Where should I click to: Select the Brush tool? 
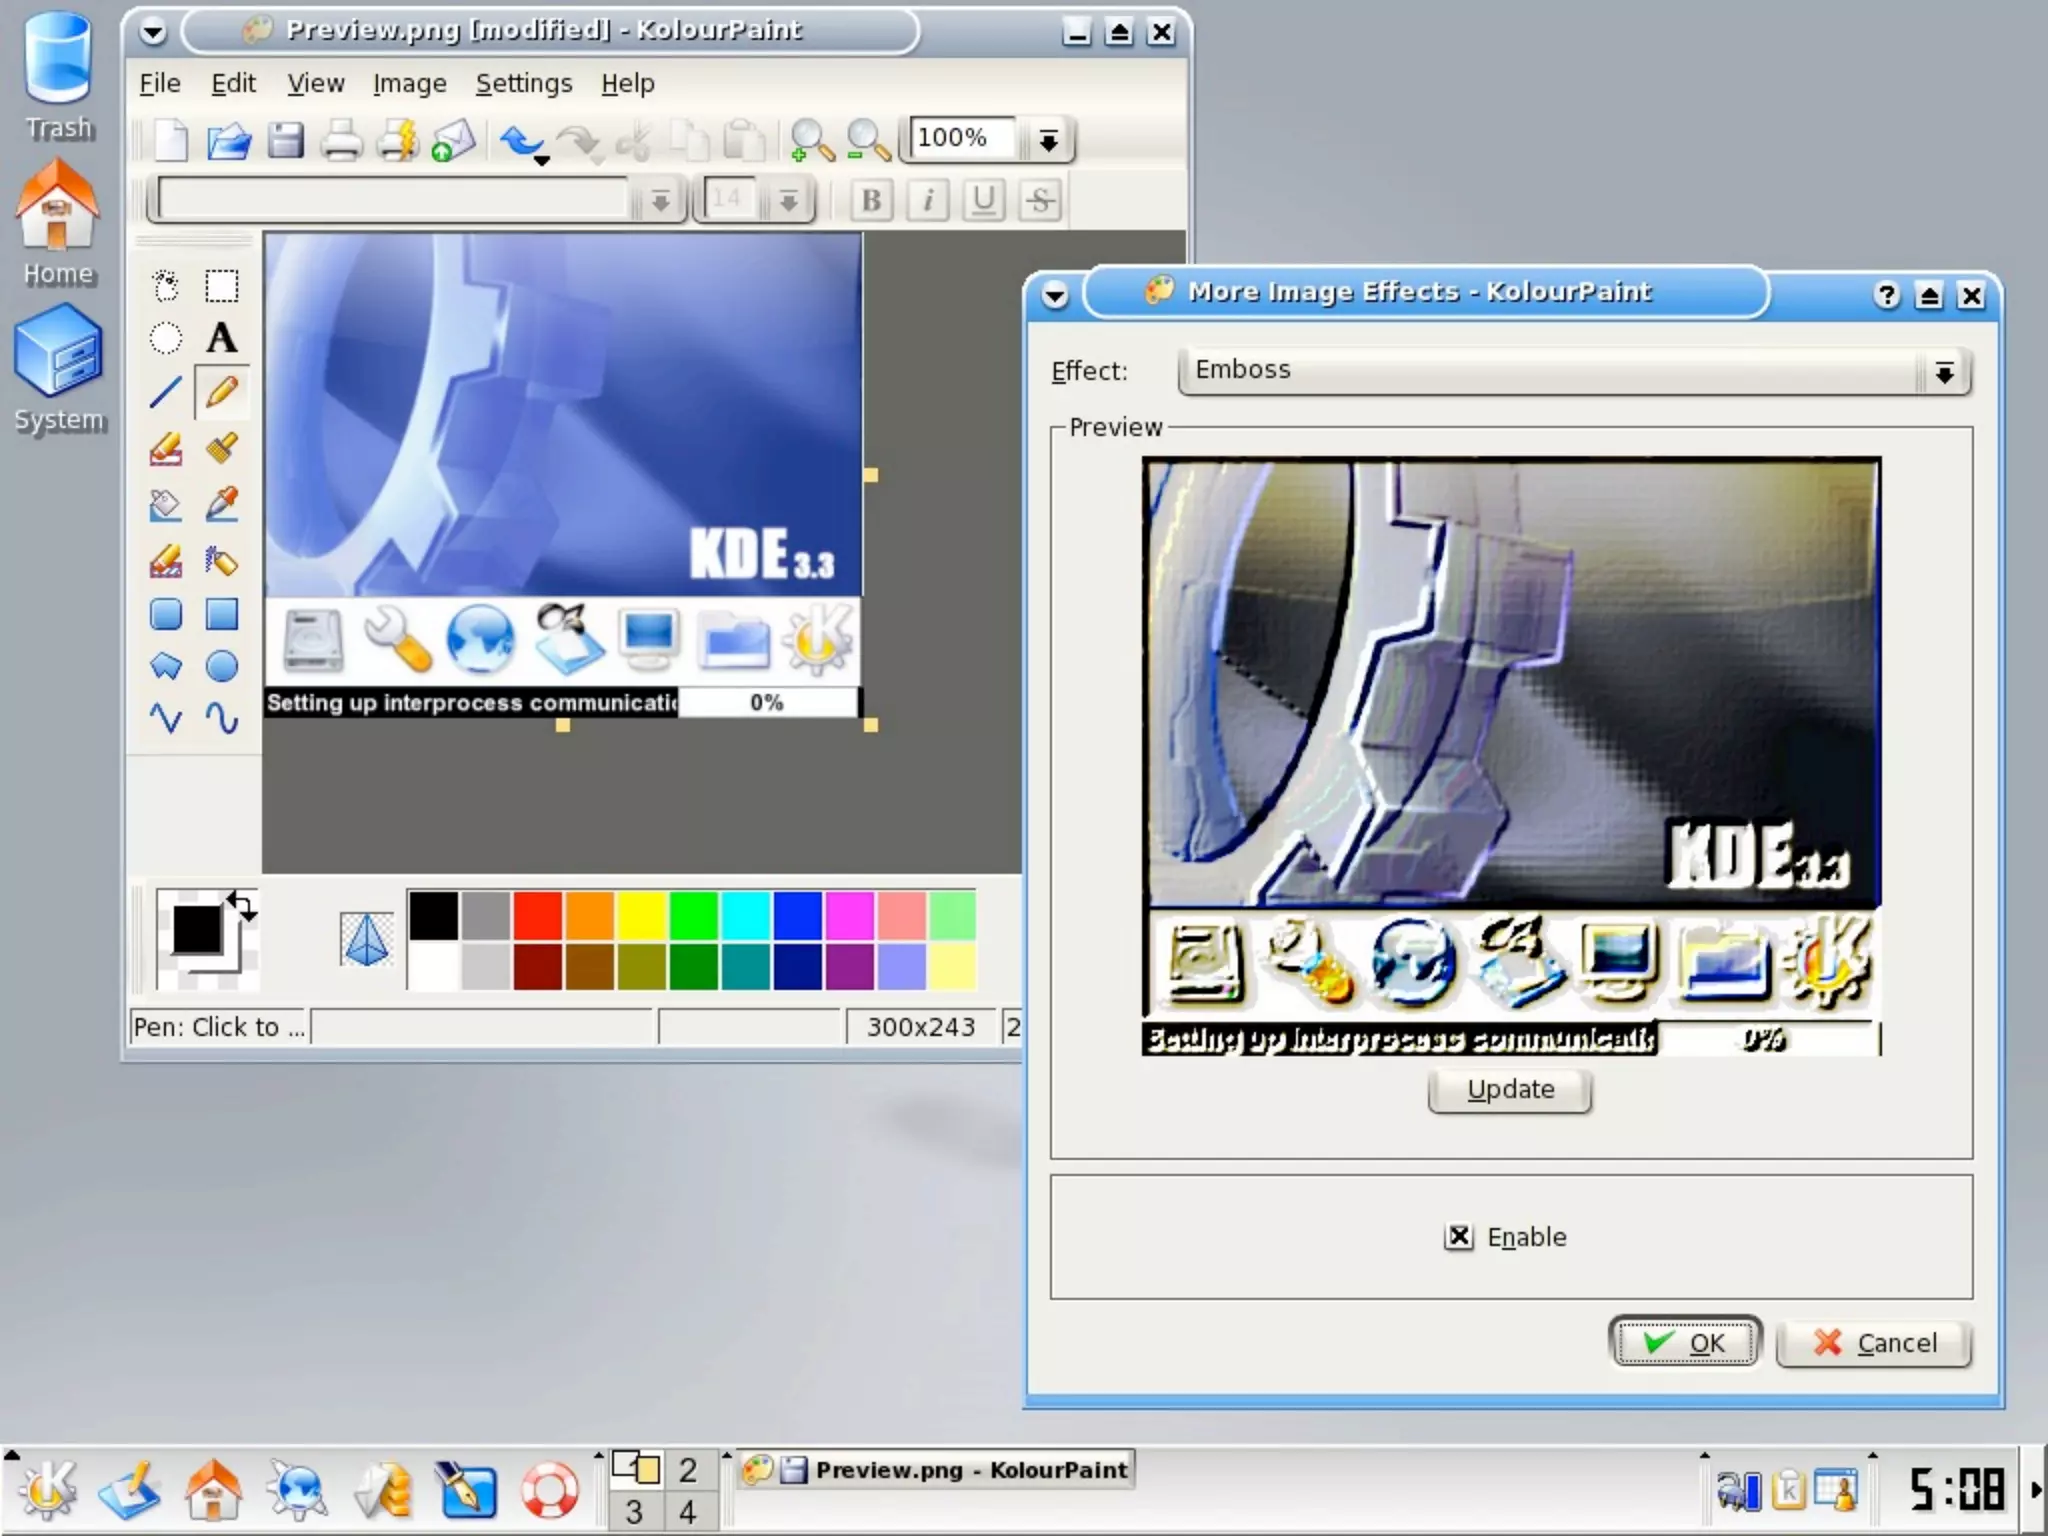pos(222,449)
